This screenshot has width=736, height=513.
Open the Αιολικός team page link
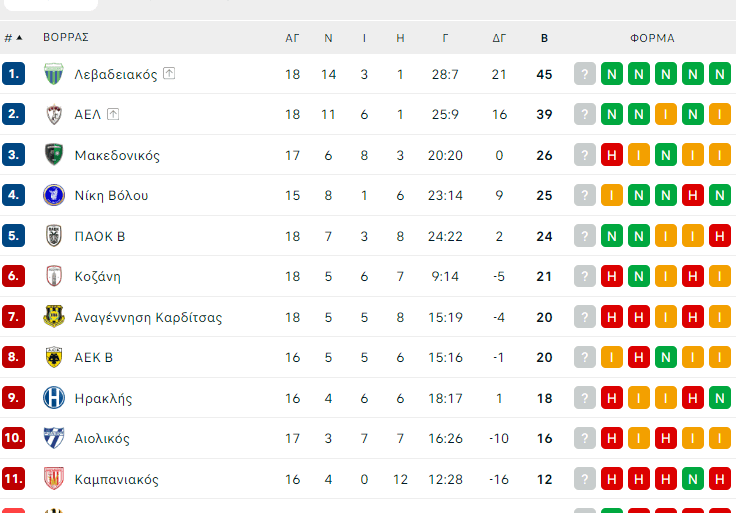coord(102,439)
